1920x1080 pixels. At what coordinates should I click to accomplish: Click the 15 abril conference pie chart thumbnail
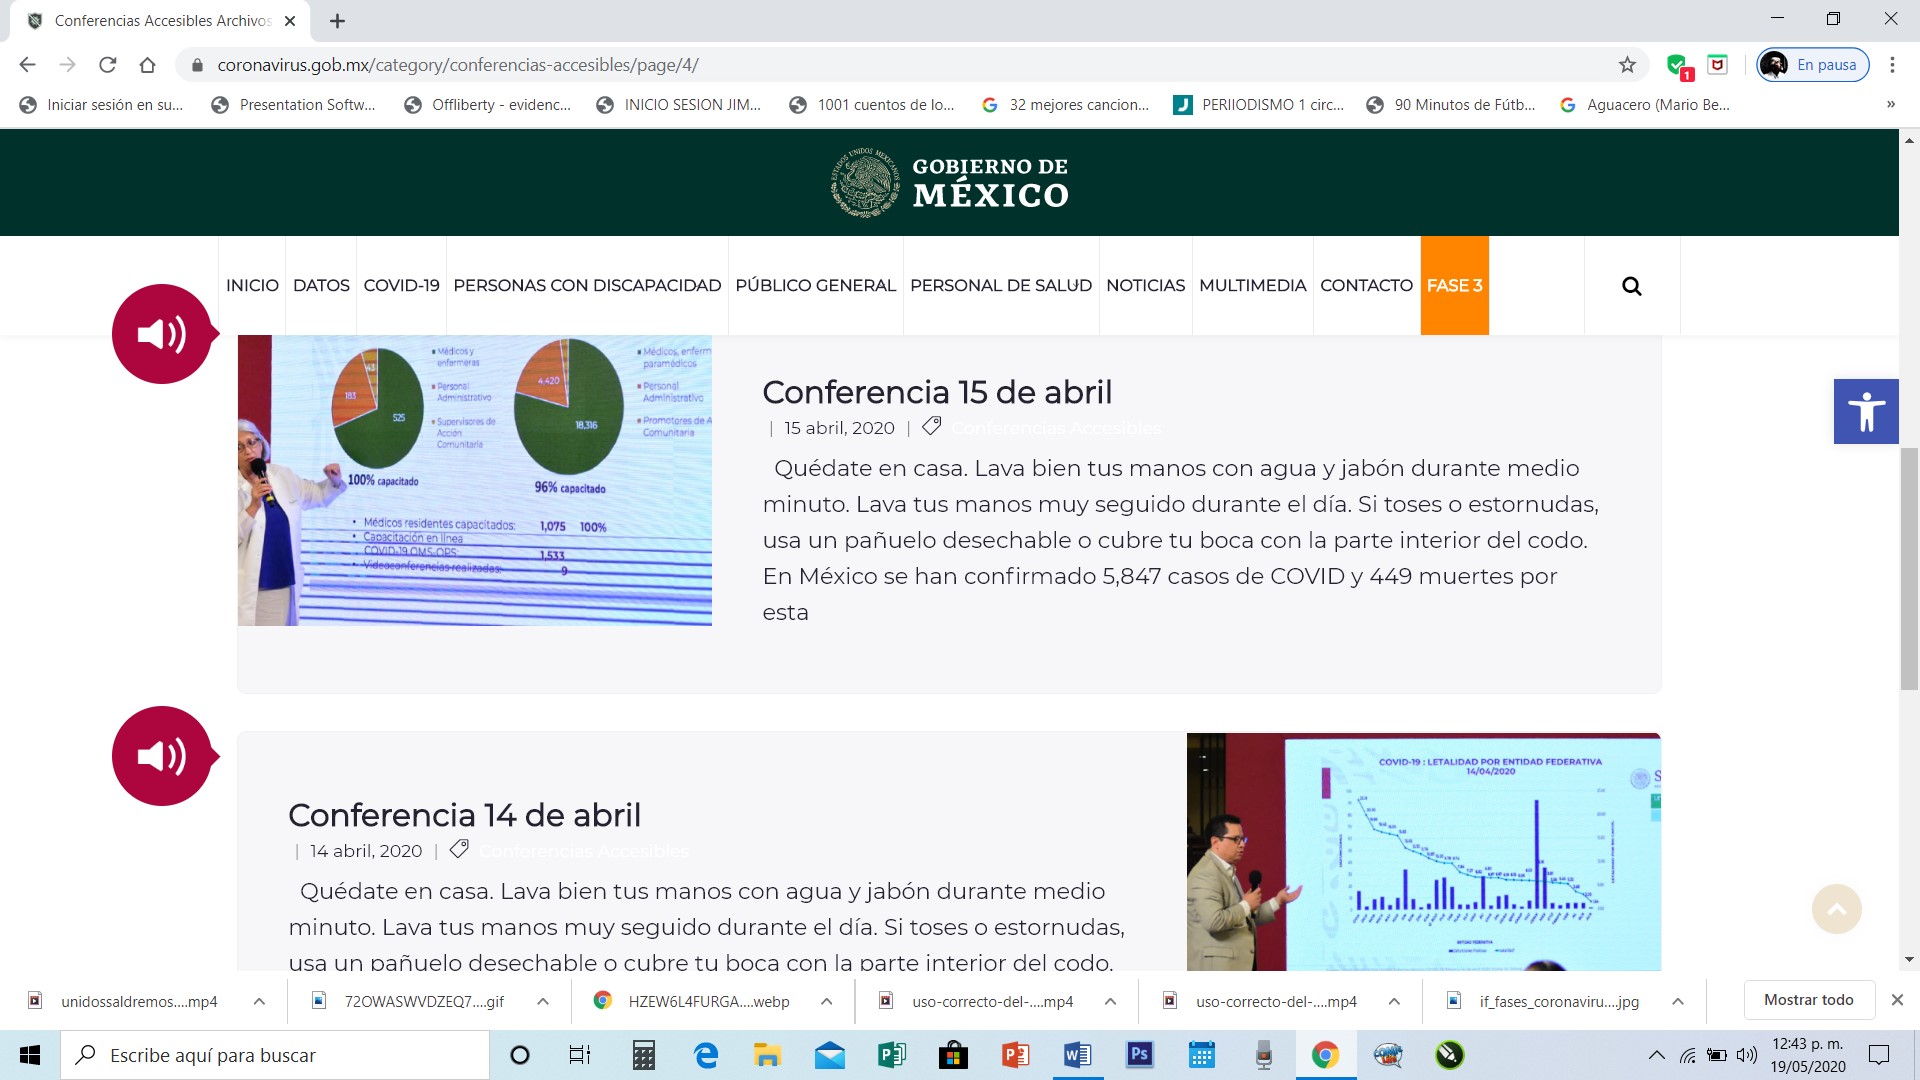(x=475, y=481)
